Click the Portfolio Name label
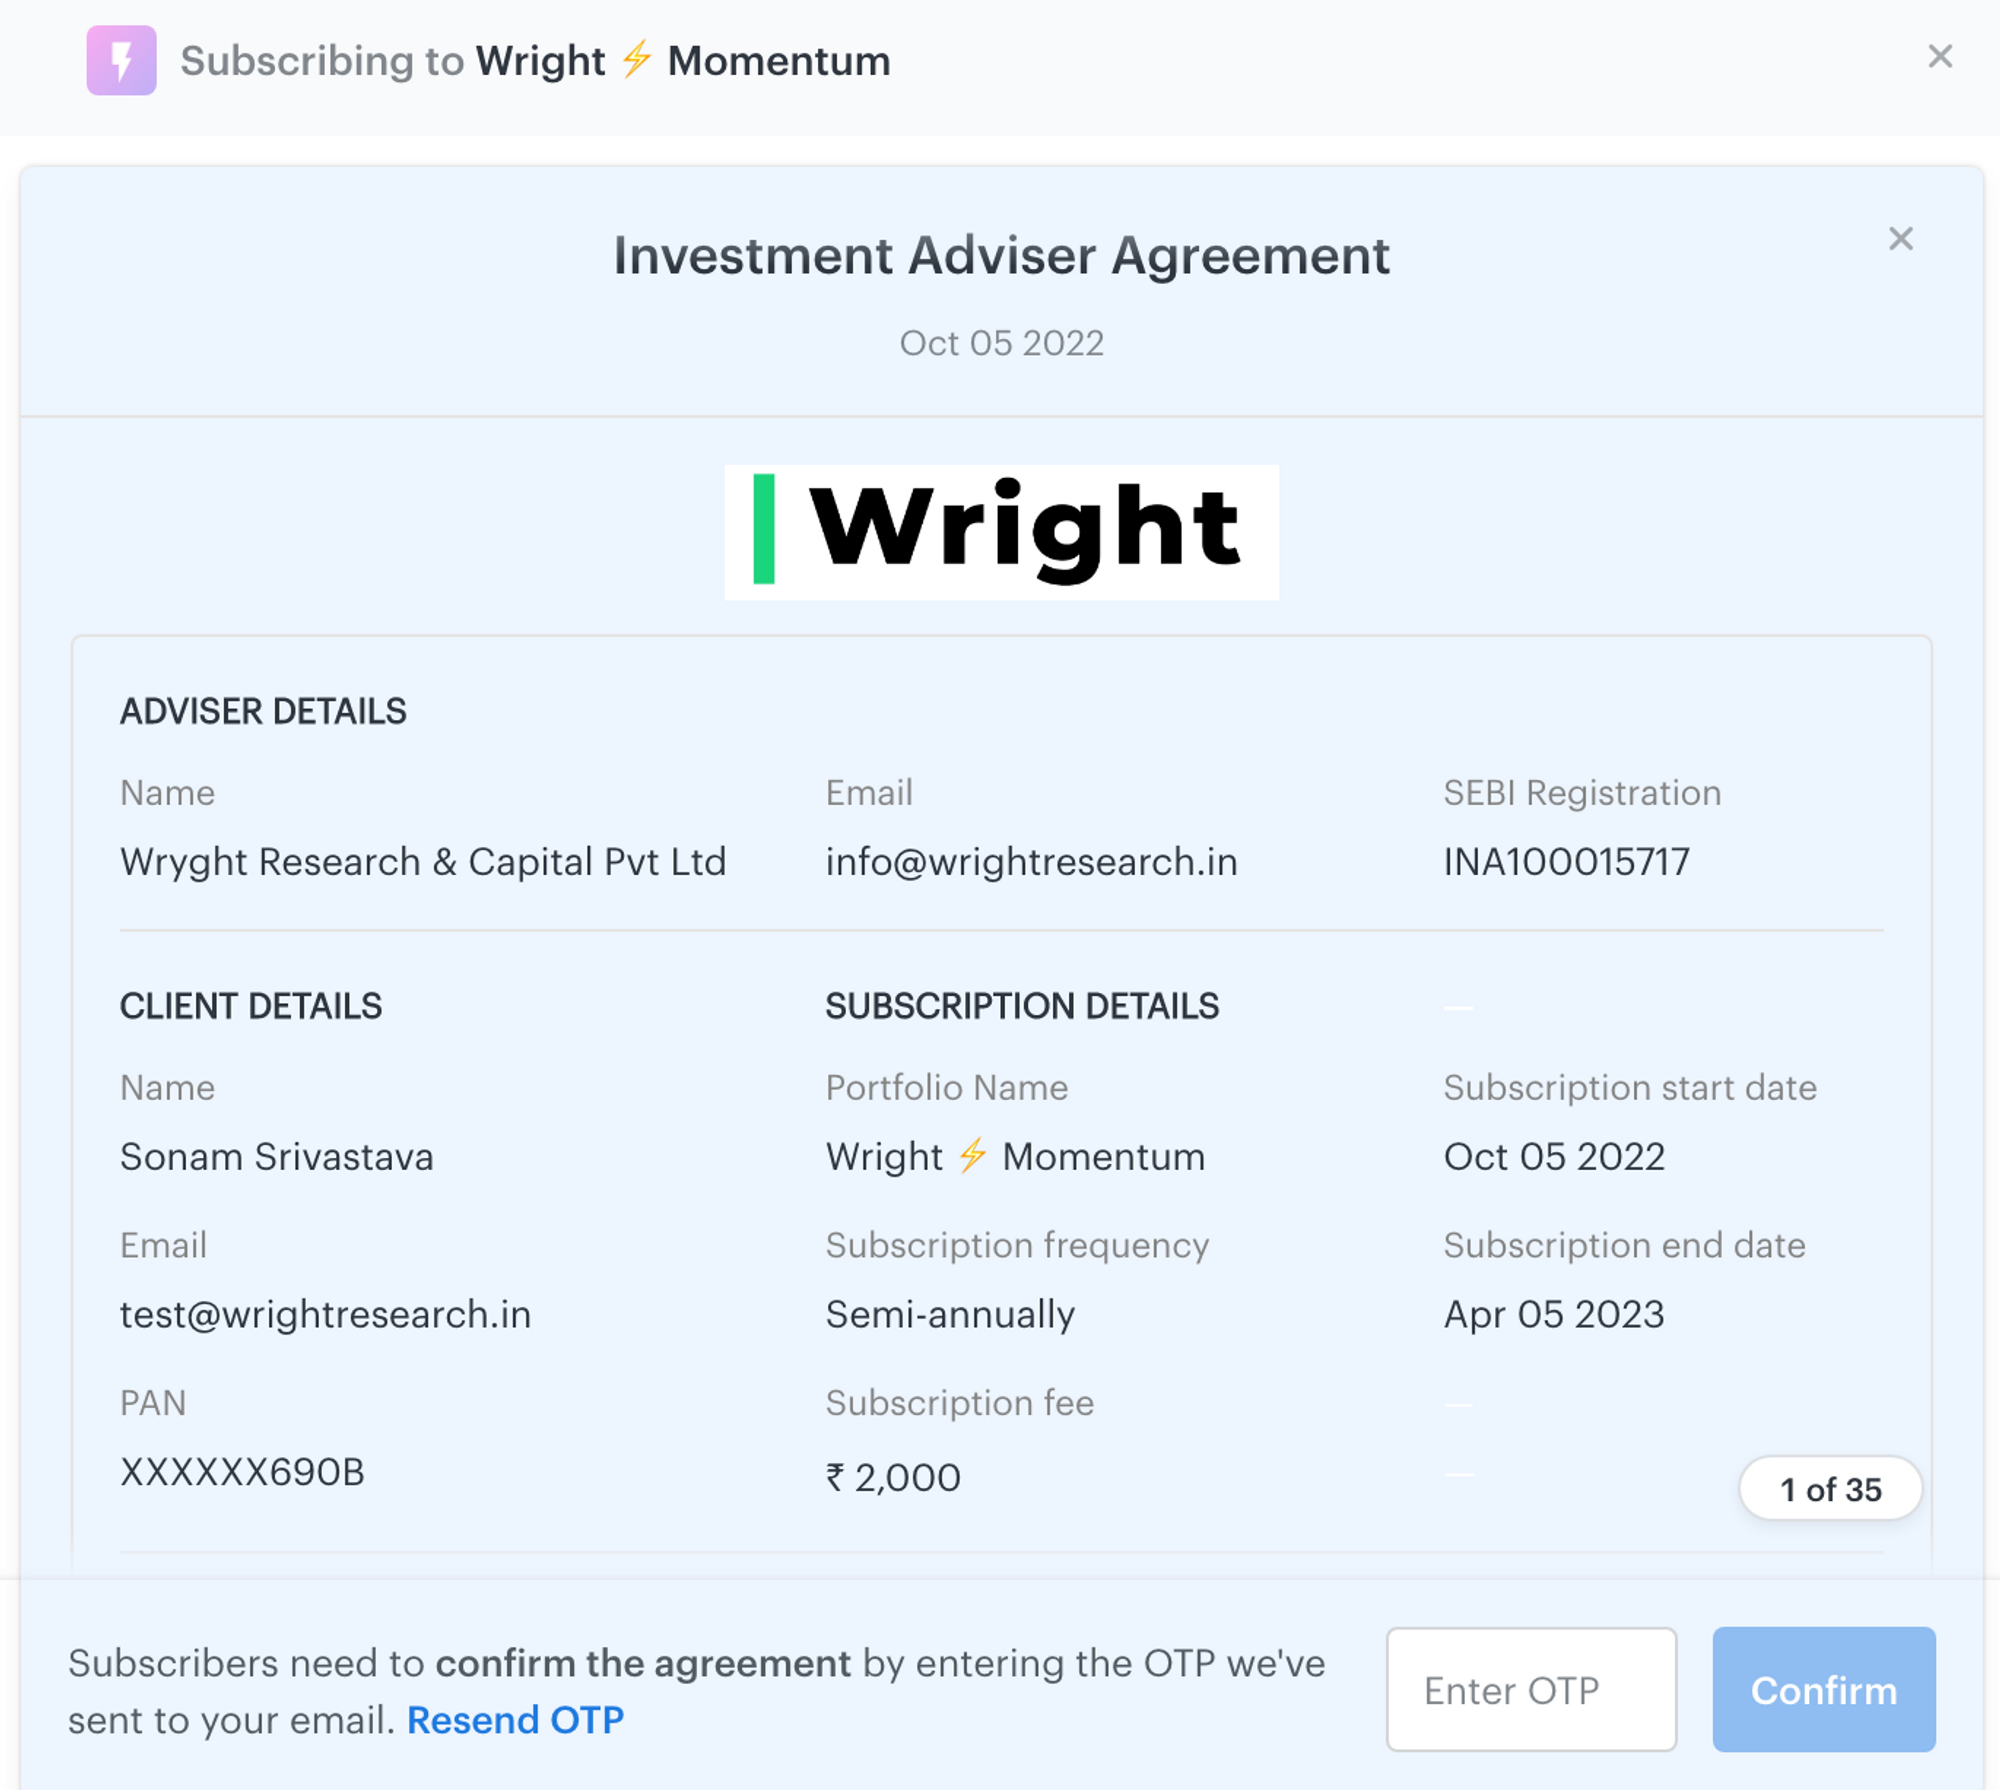Image resolution: width=2000 pixels, height=1790 pixels. tap(947, 1088)
